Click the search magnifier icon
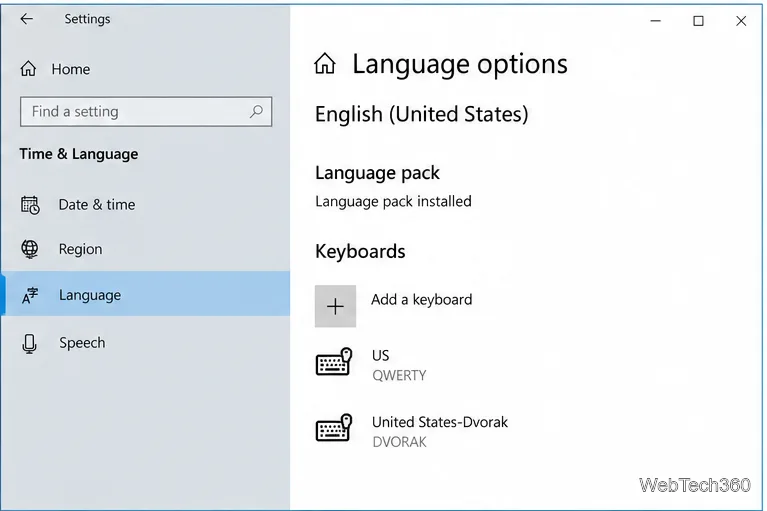The width and height of the screenshot is (767, 511). [256, 111]
